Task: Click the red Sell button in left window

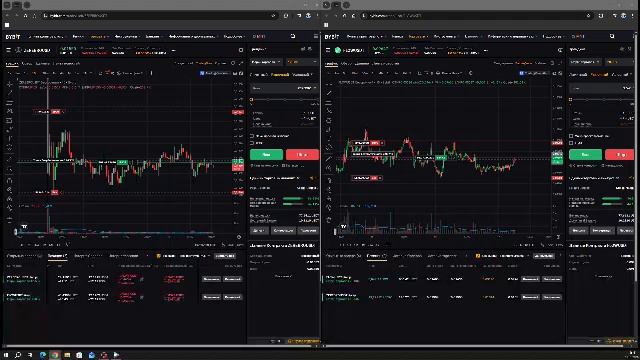Action: [x=302, y=155]
